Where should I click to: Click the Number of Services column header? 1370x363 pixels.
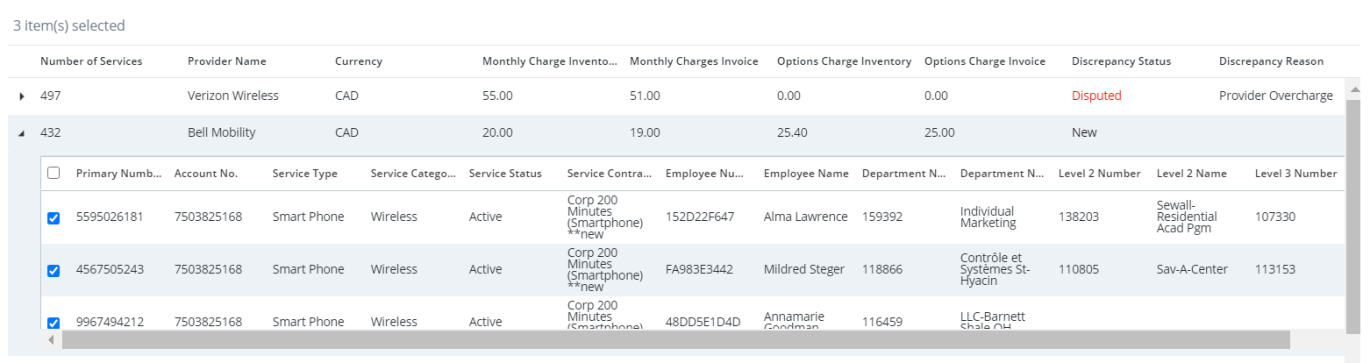[91, 61]
